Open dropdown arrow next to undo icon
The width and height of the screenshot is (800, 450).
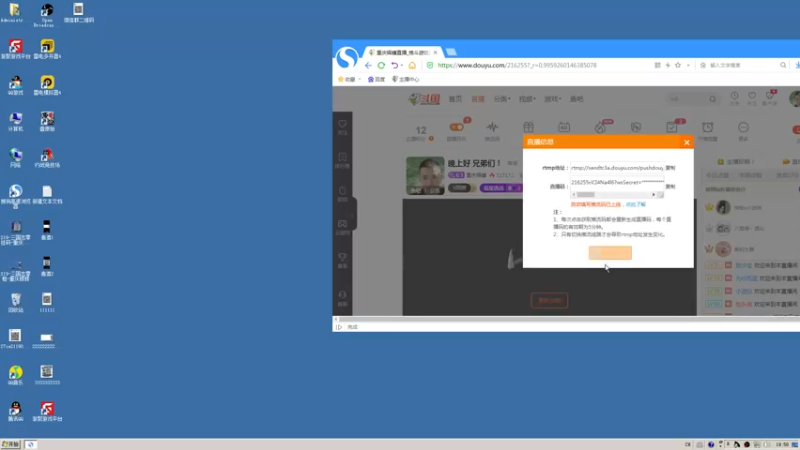(x=402, y=65)
